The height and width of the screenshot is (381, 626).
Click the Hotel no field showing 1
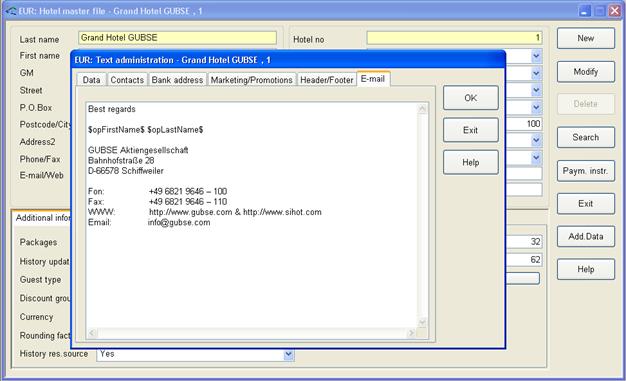(454, 38)
